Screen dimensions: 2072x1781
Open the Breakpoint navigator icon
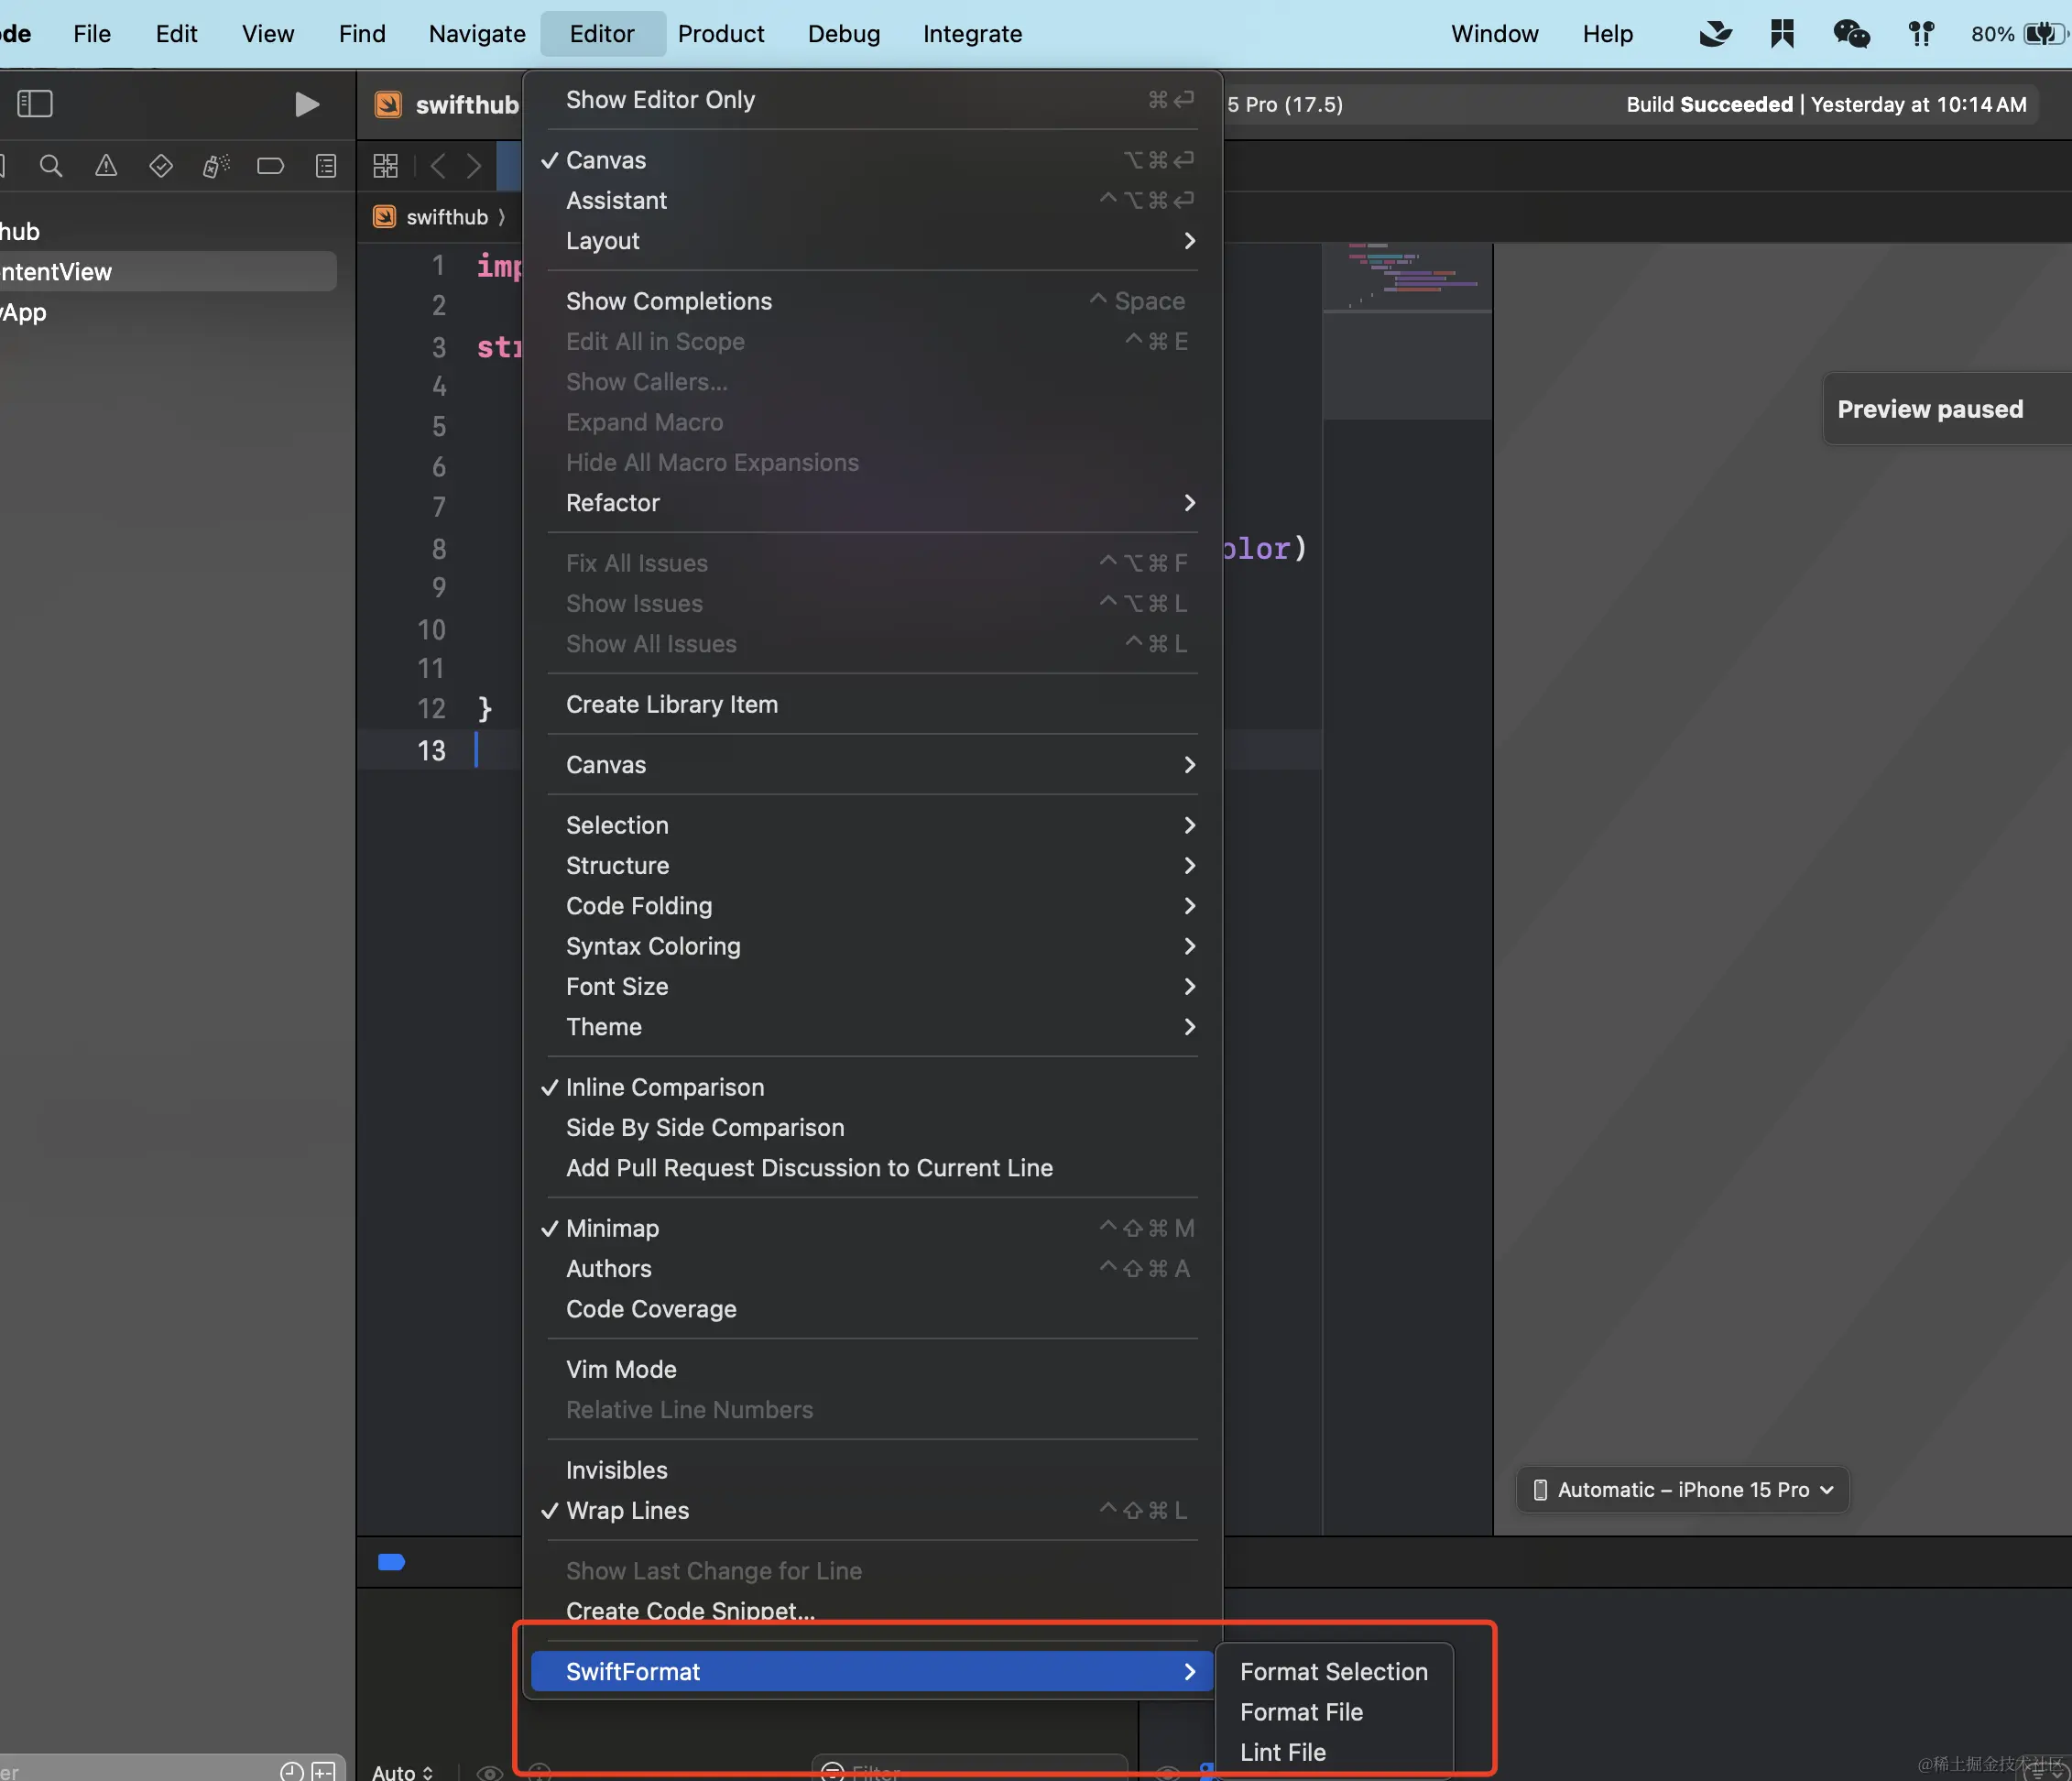pyautogui.click(x=270, y=166)
